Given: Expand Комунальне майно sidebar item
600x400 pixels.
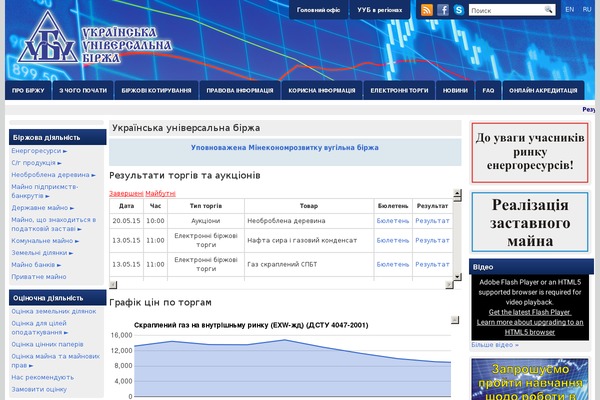Looking at the screenshot, I should [x=45, y=241].
